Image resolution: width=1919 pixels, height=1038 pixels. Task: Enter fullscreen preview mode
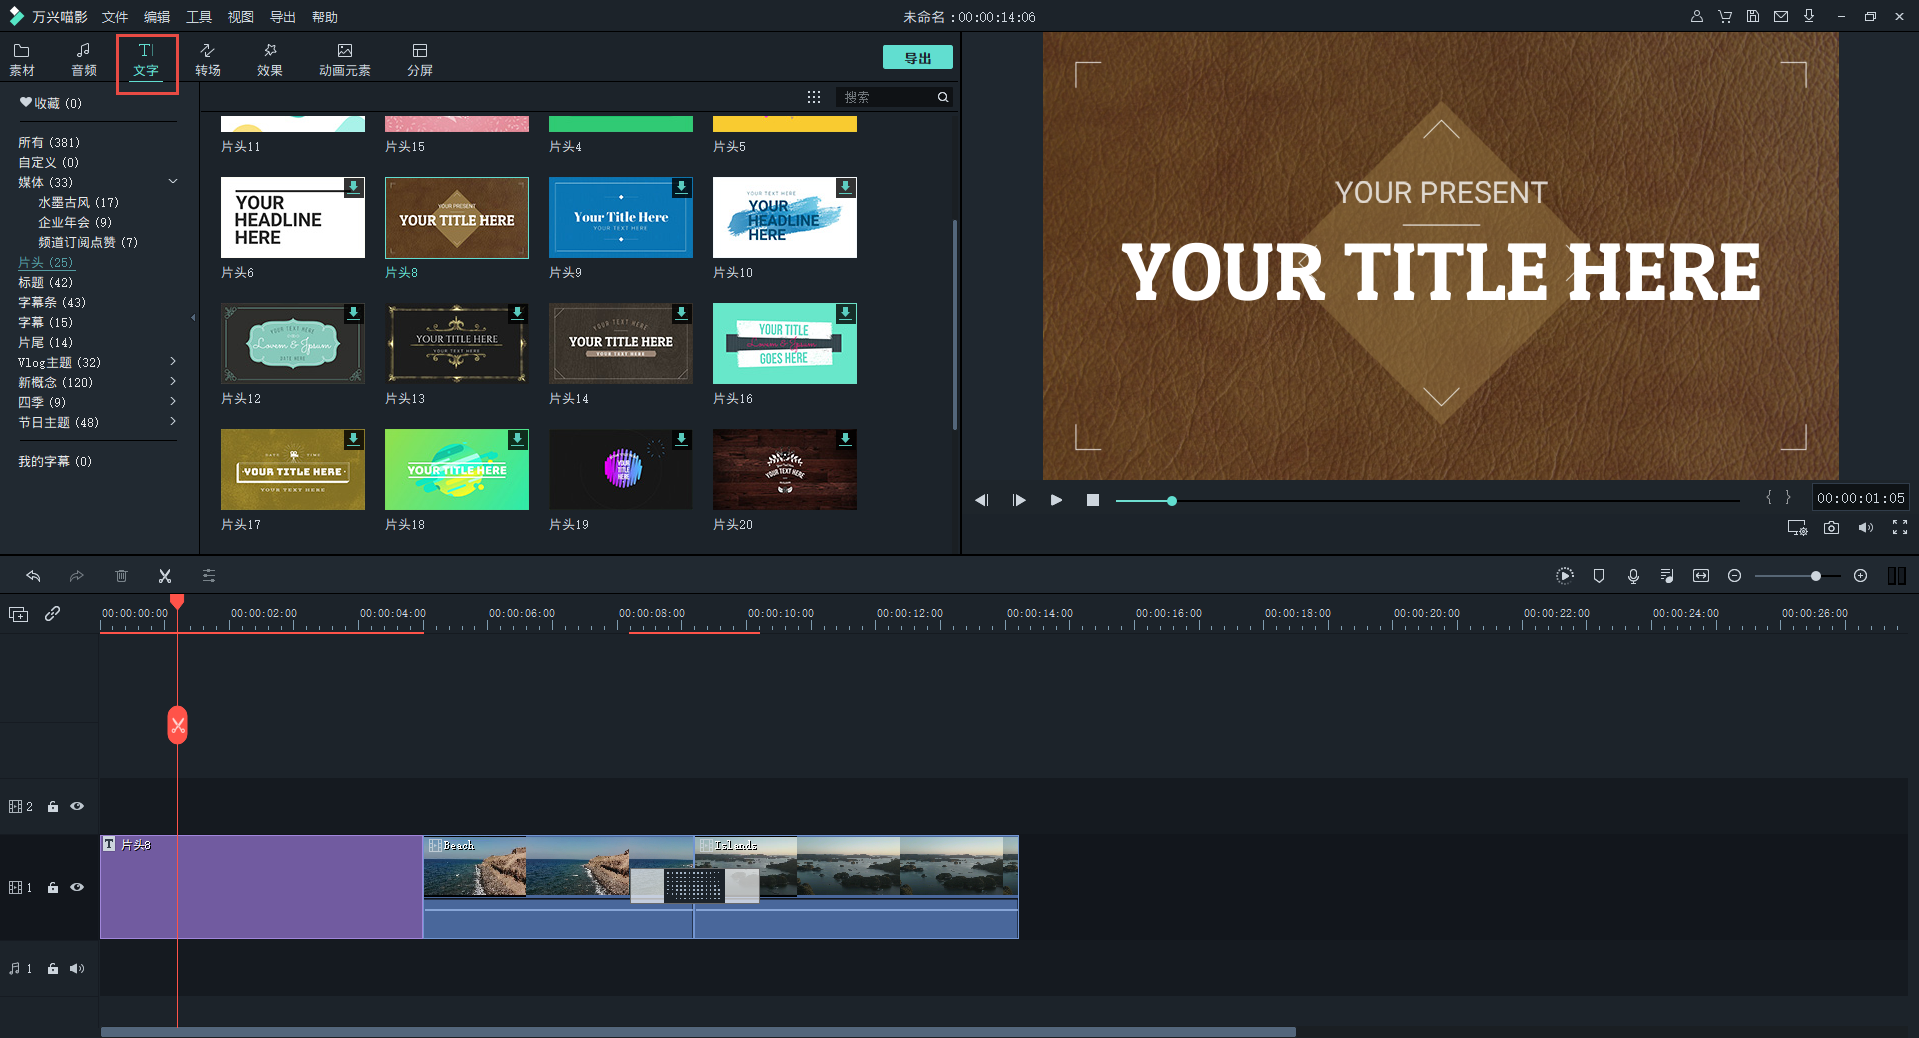tap(1899, 528)
